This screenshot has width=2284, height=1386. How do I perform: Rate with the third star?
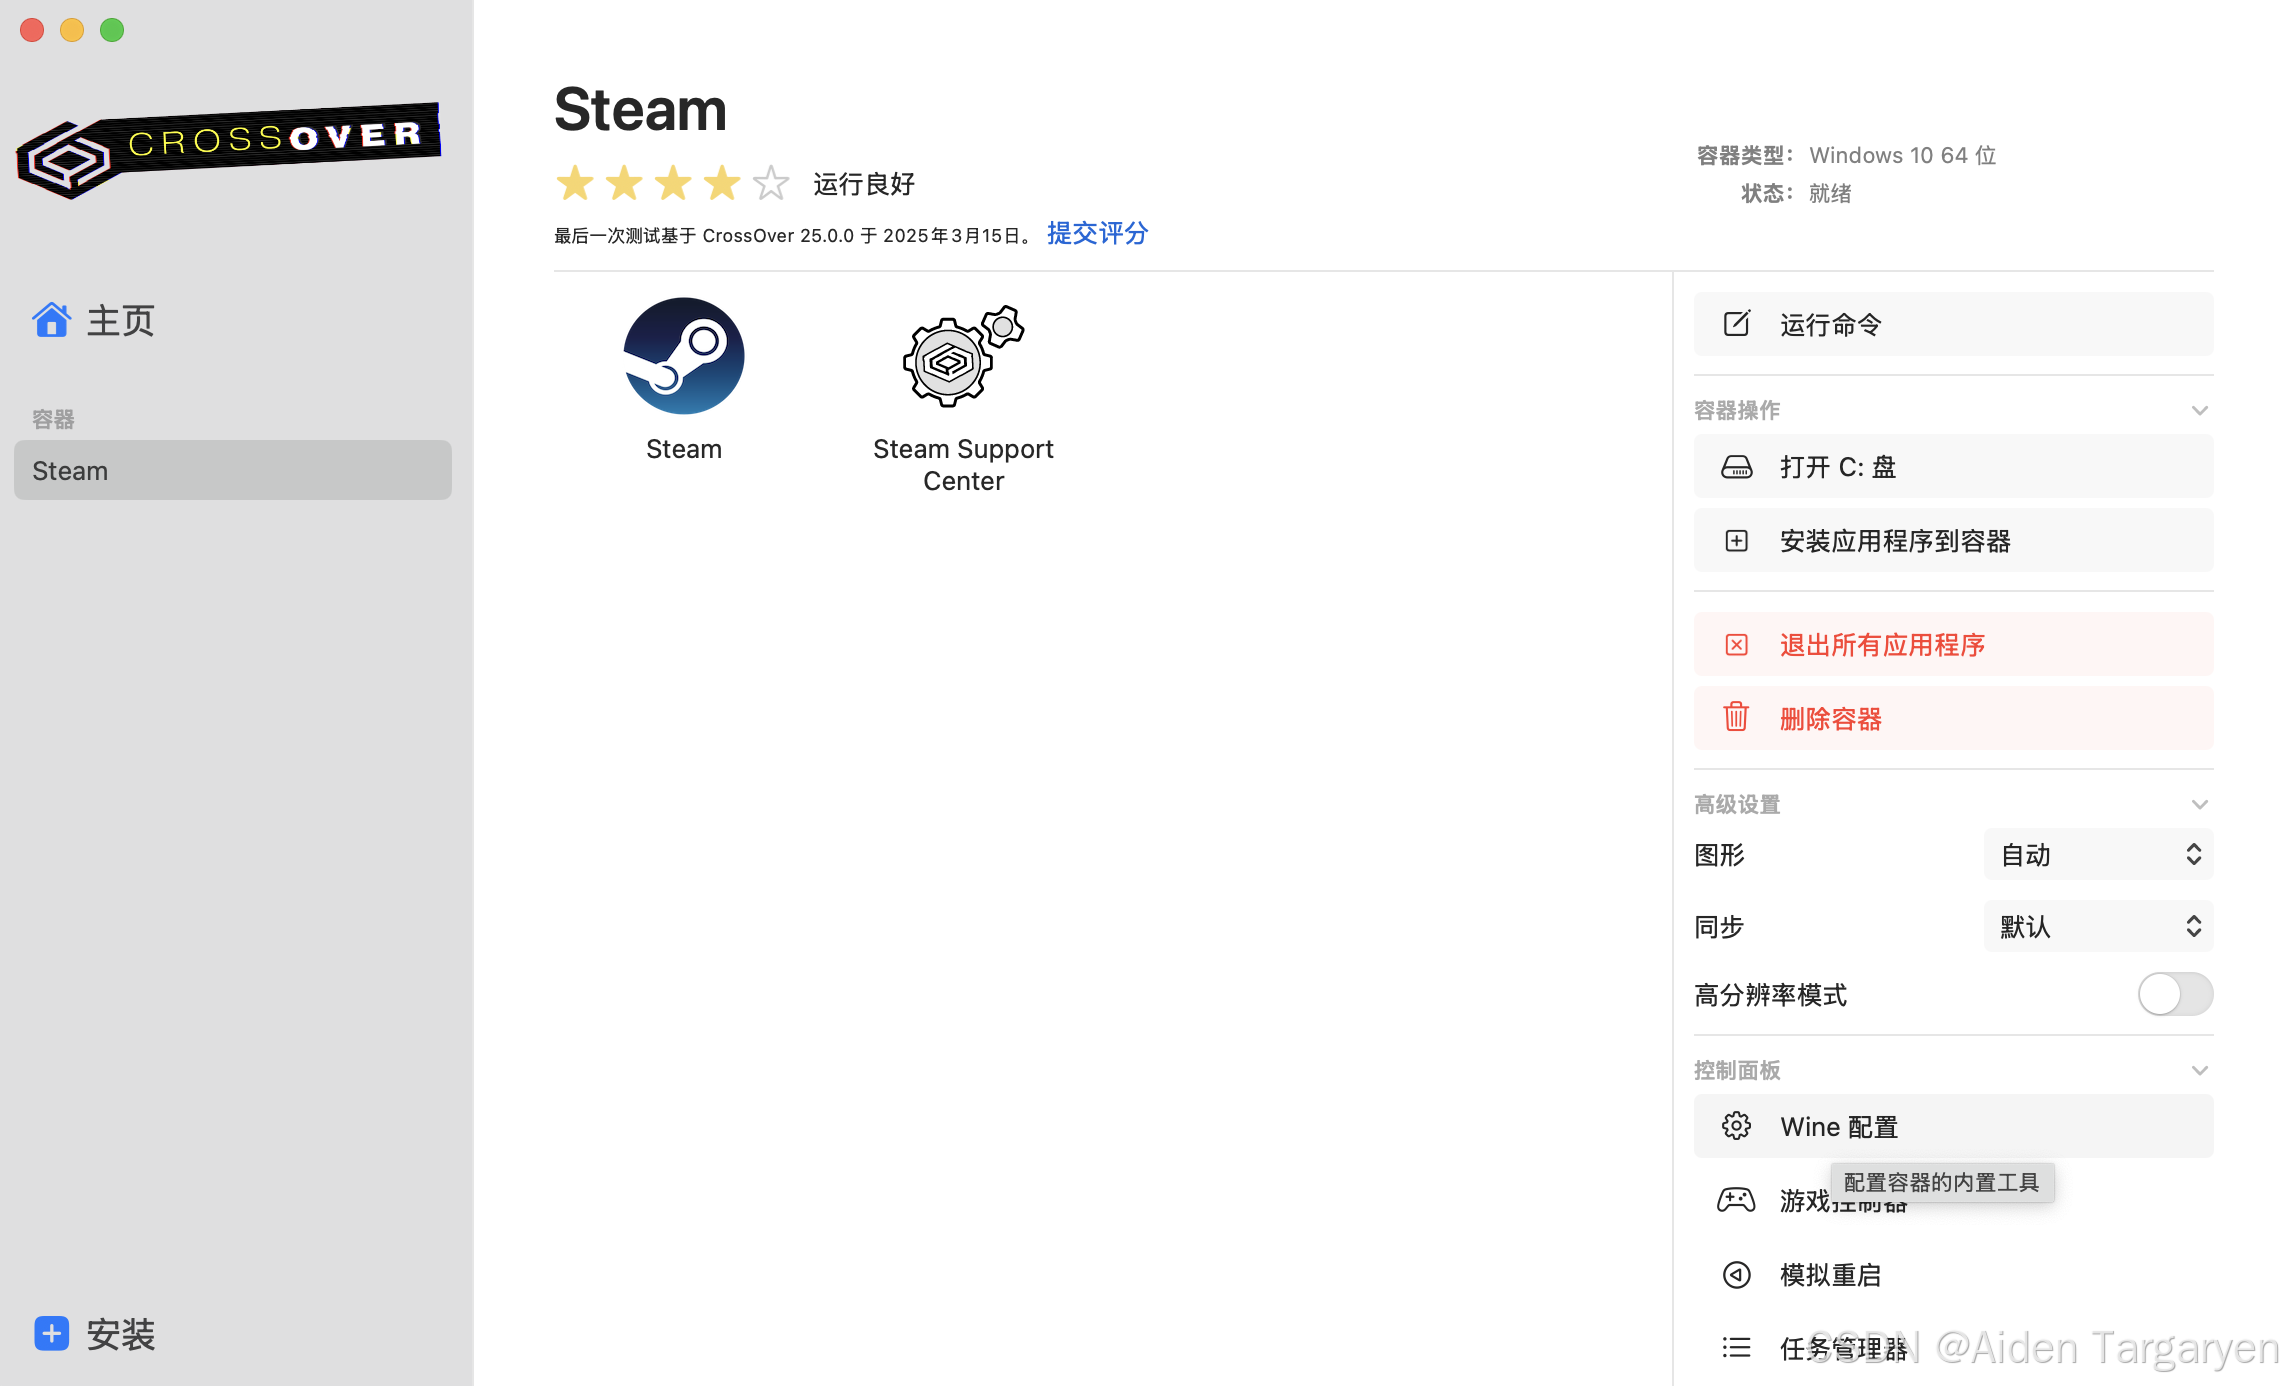(x=673, y=183)
